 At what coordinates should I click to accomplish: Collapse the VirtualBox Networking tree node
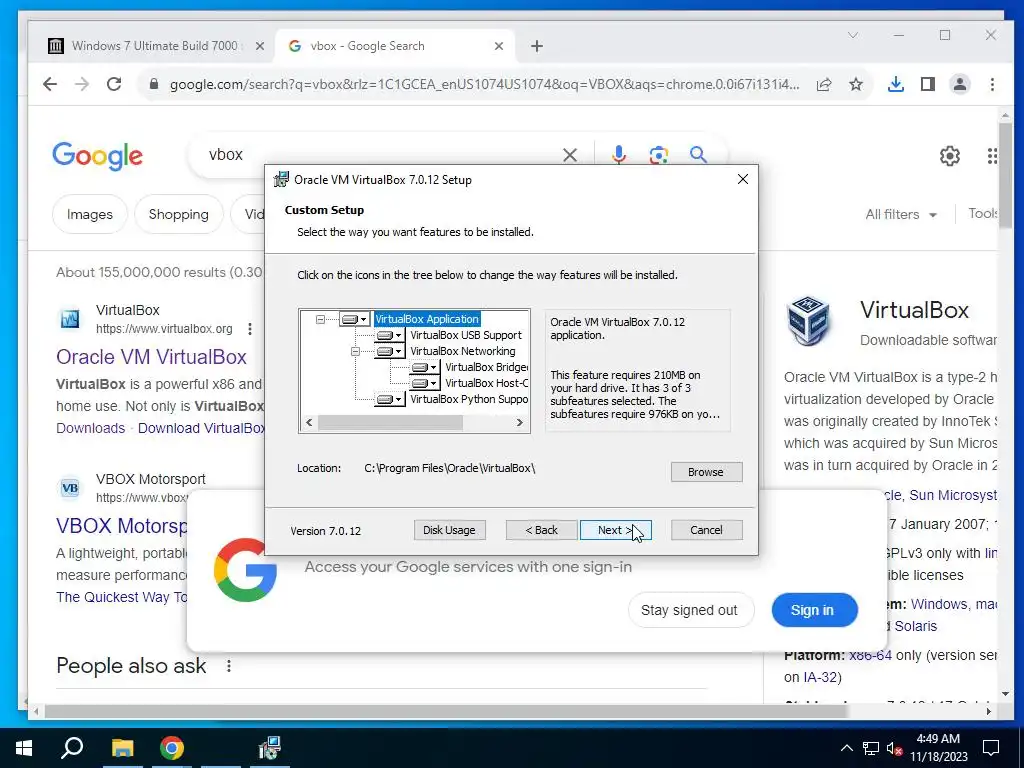[x=355, y=351]
